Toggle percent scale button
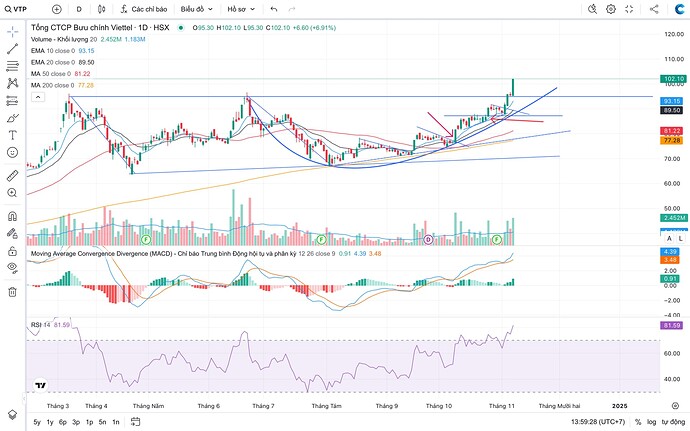690x431 pixels. coord(637,422)
